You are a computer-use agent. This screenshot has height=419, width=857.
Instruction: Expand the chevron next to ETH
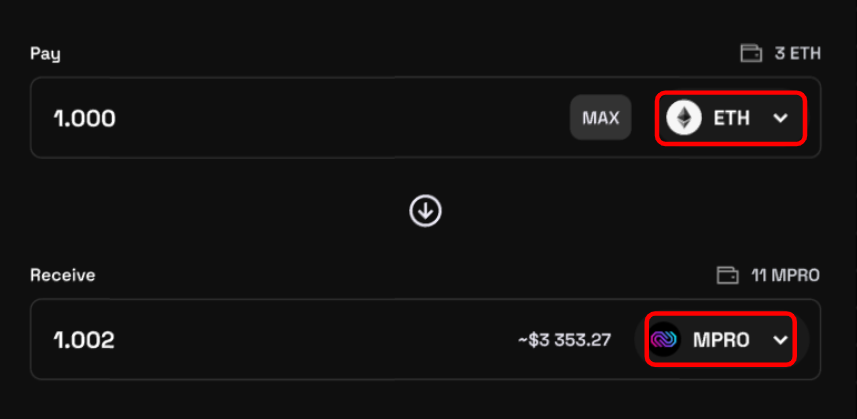781,118
